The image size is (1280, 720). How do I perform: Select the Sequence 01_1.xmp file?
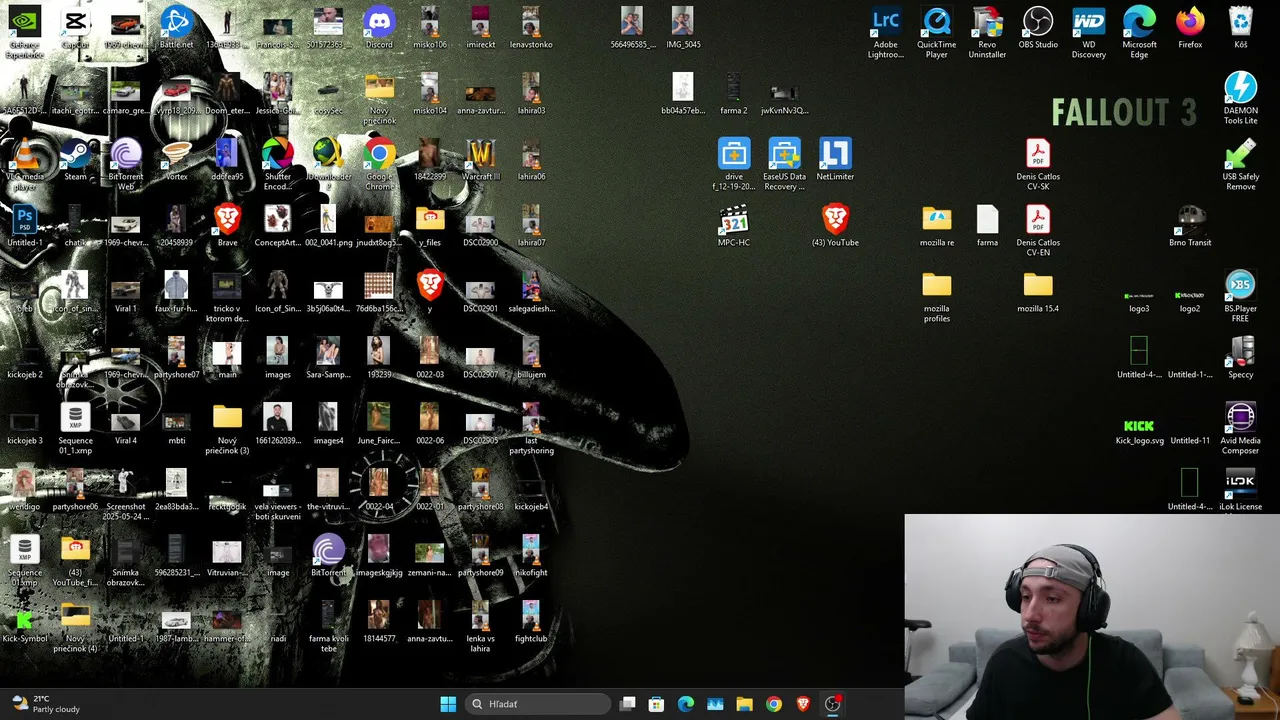(75, 429)
